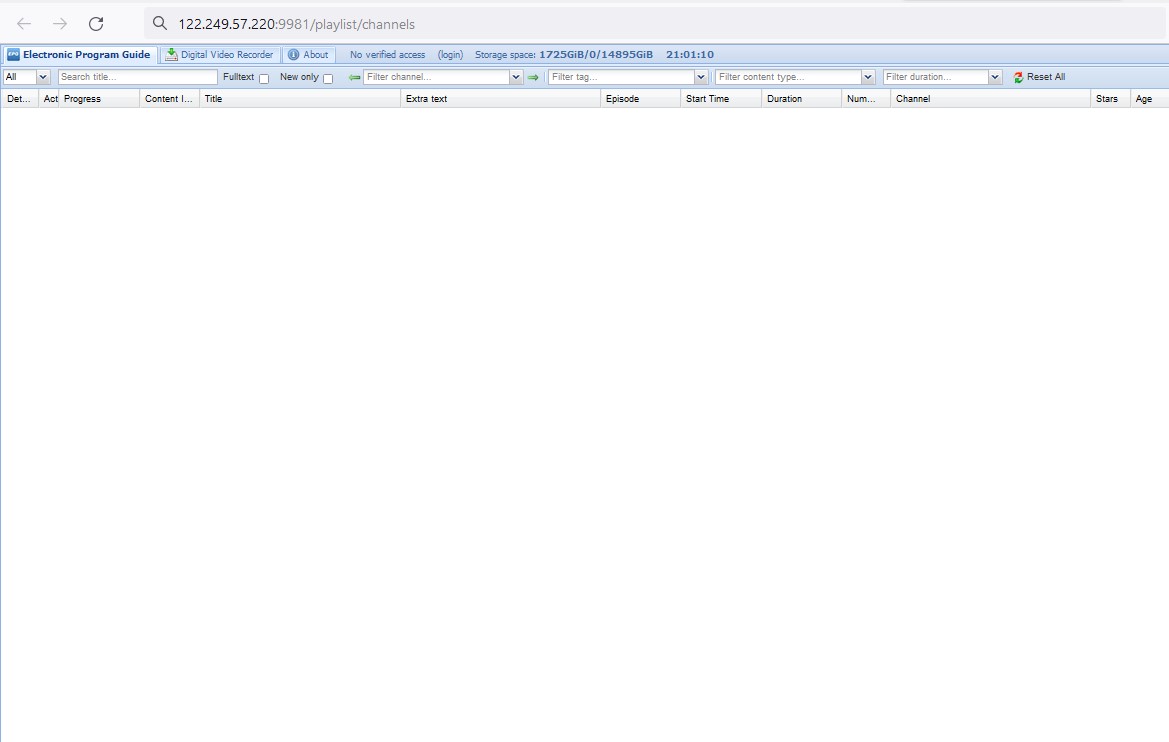Open the About tab
1169x742 pixels.
(x=309, y=54)
